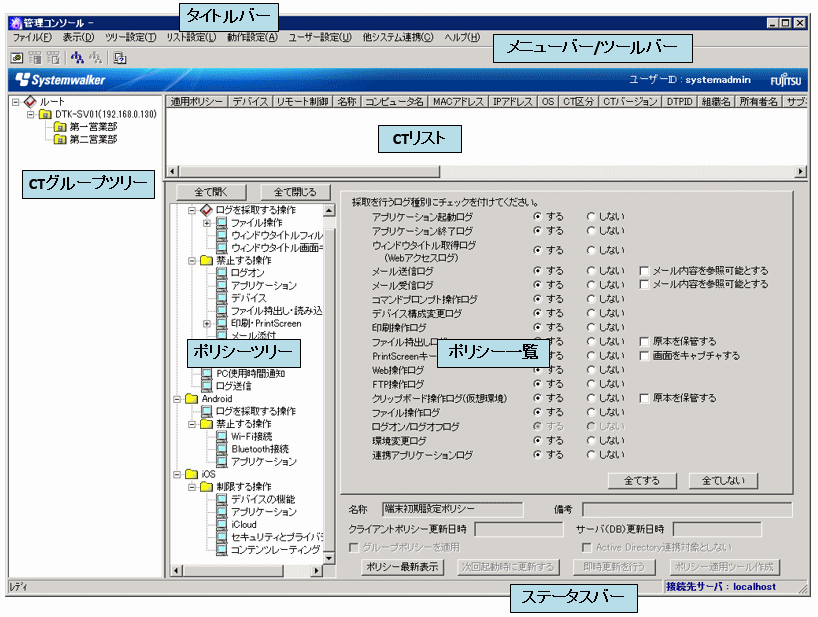Collapse the Android policy folder
The height and width of the screenshot is (617, 818).
[x=177, y=399]
